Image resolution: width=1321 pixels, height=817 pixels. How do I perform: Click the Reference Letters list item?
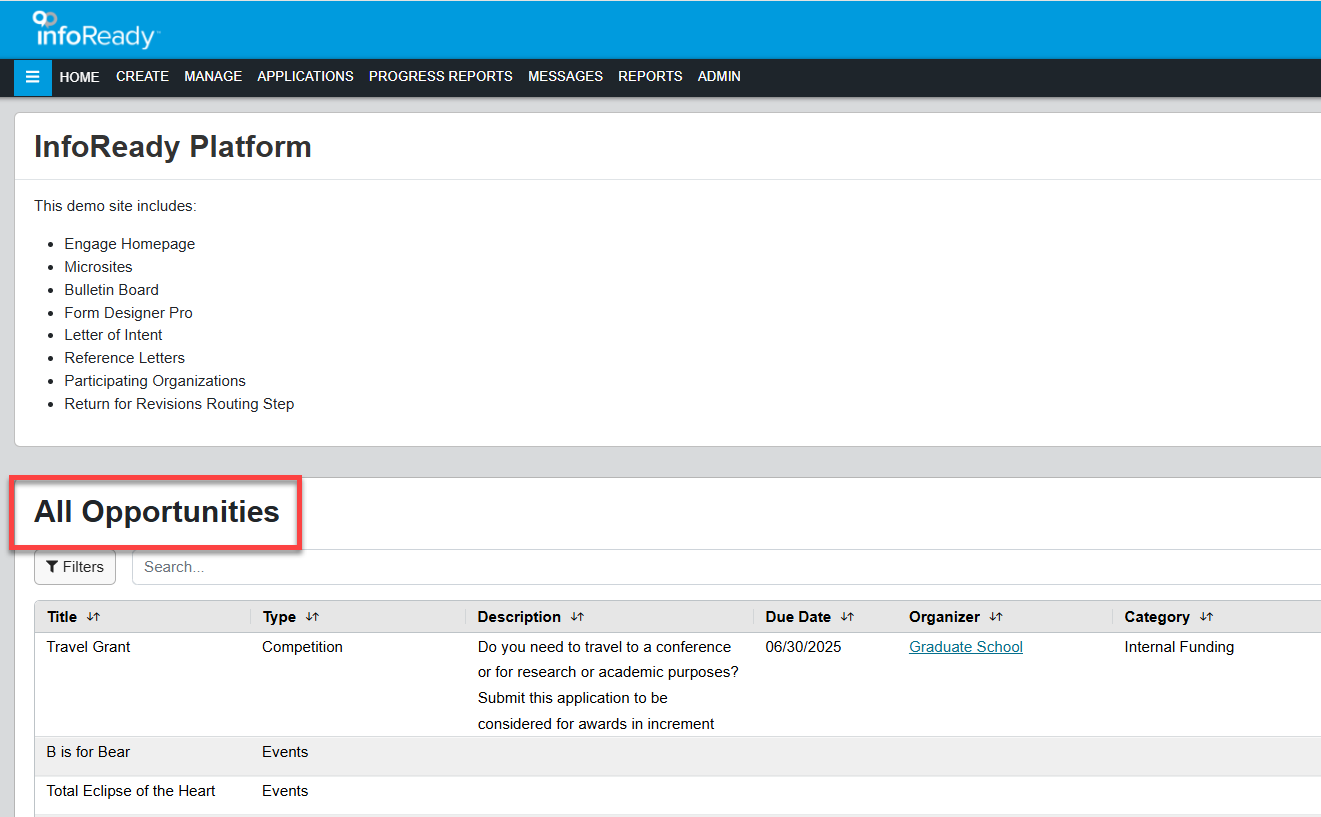pos(124,358)
